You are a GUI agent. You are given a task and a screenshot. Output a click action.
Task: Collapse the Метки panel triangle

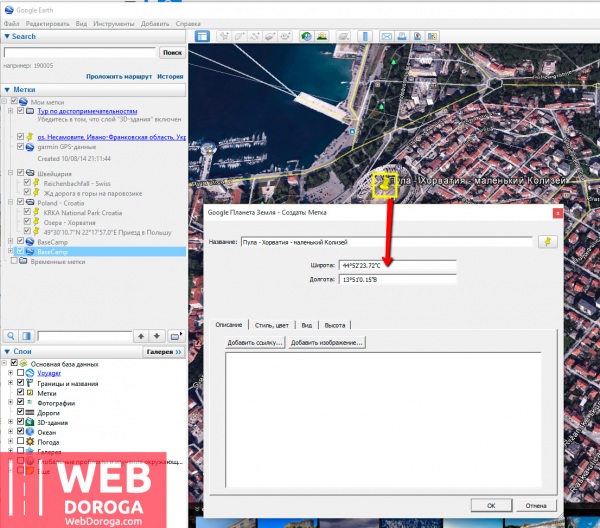7,90
